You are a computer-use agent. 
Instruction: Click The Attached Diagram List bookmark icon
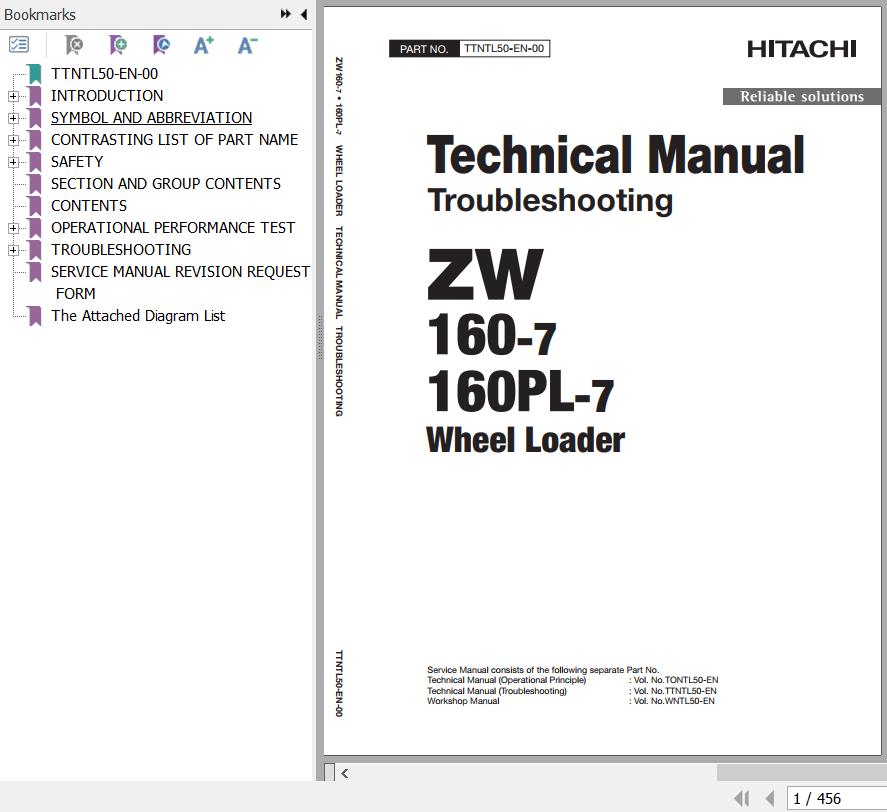point(35,316)
